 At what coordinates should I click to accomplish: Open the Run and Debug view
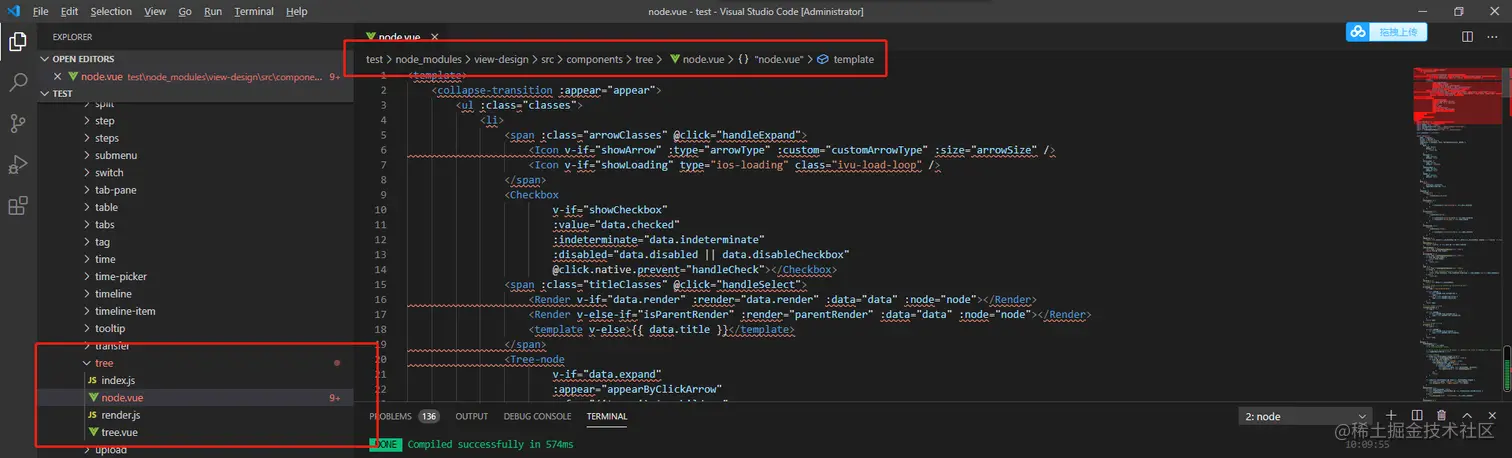pyautogui.click(x=18, y=164)
